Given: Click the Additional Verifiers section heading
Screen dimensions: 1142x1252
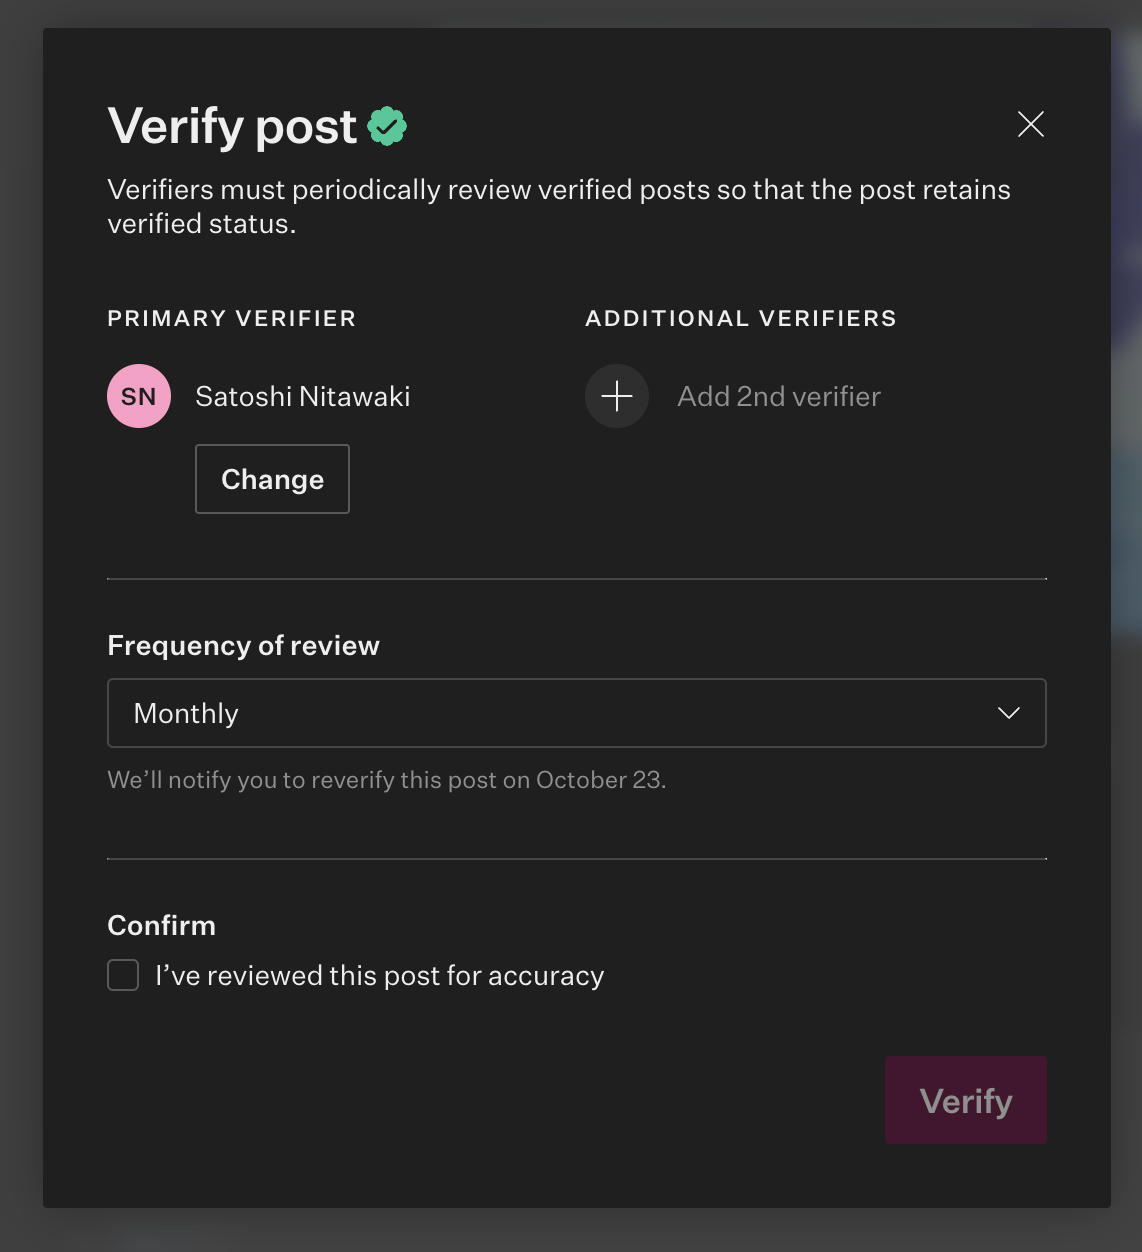Looking at the screenshot, I should tap(740, 318).
